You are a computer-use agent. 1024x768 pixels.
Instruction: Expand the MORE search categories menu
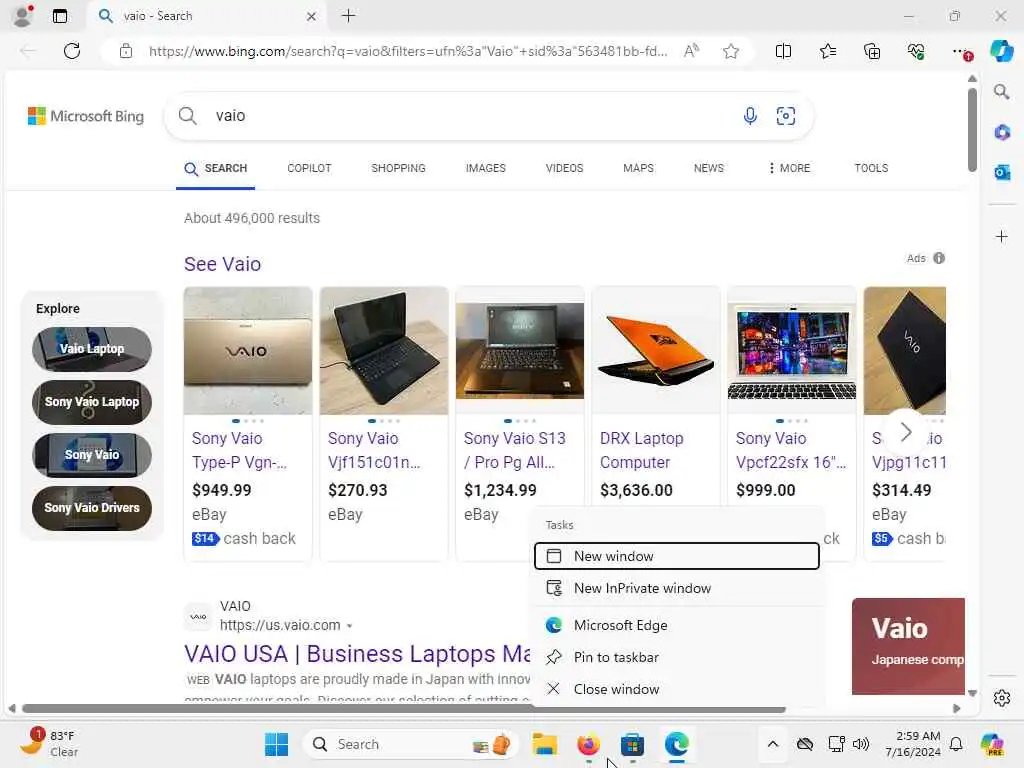[x=789, y=168]
